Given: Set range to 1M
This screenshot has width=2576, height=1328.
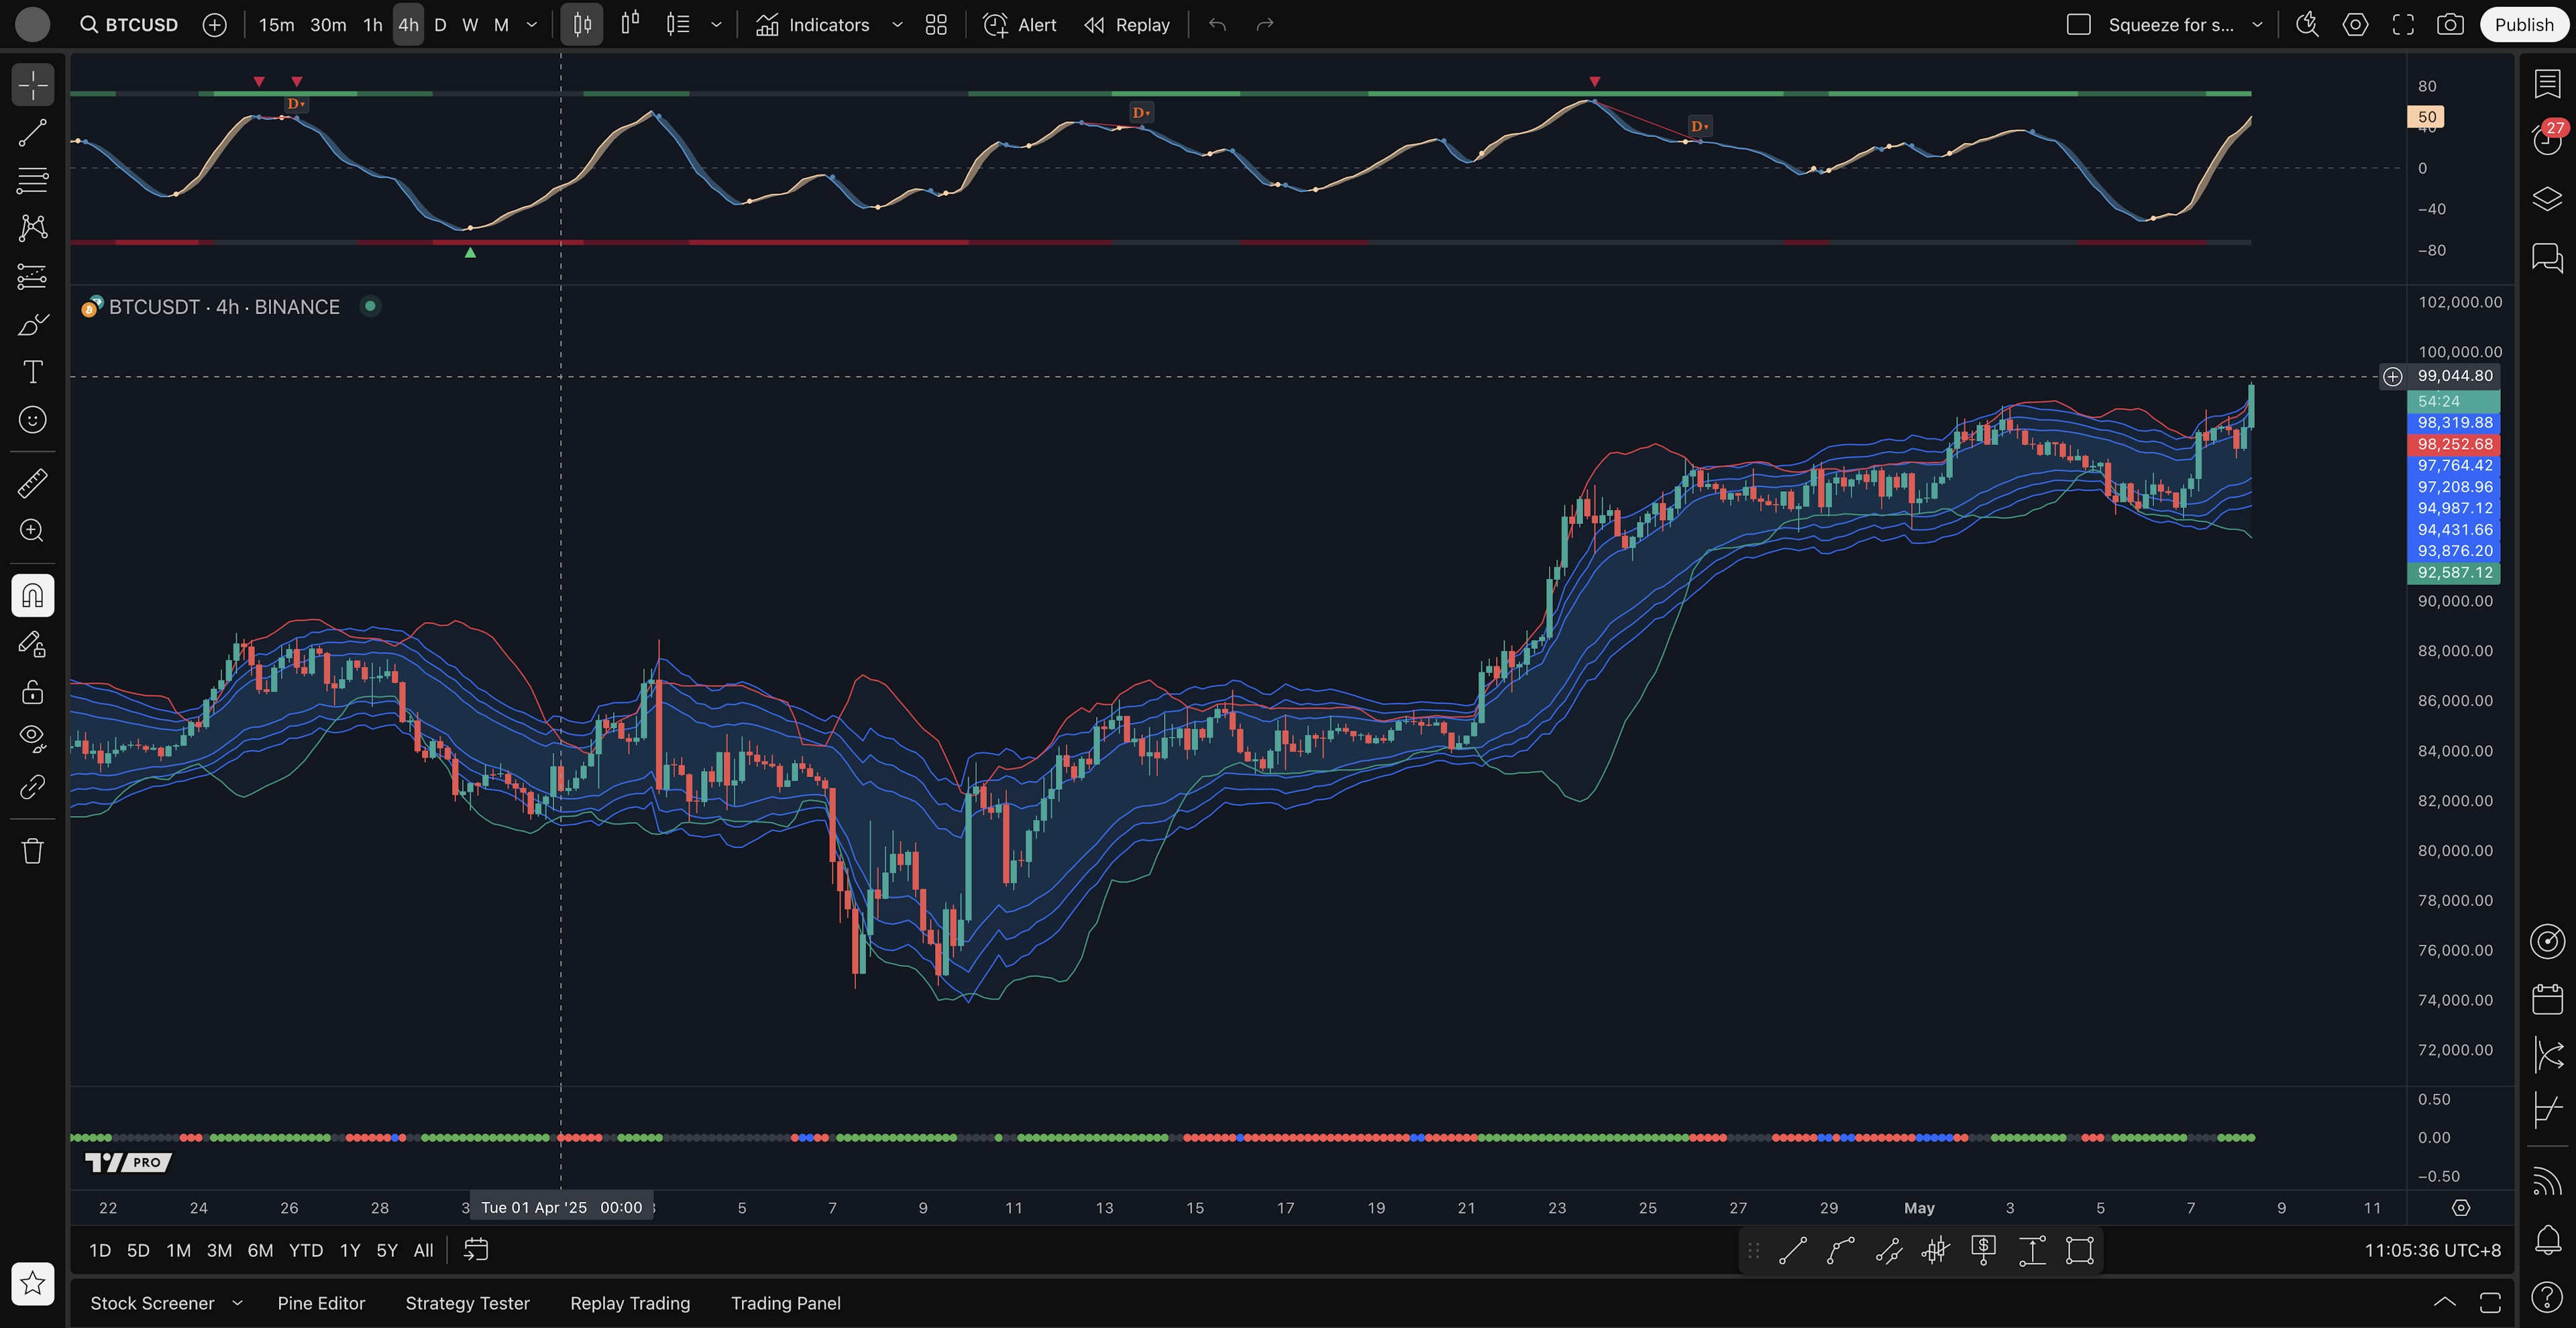Looking at the screenshot, I should pyautogui.click(x=178, y=1250).
